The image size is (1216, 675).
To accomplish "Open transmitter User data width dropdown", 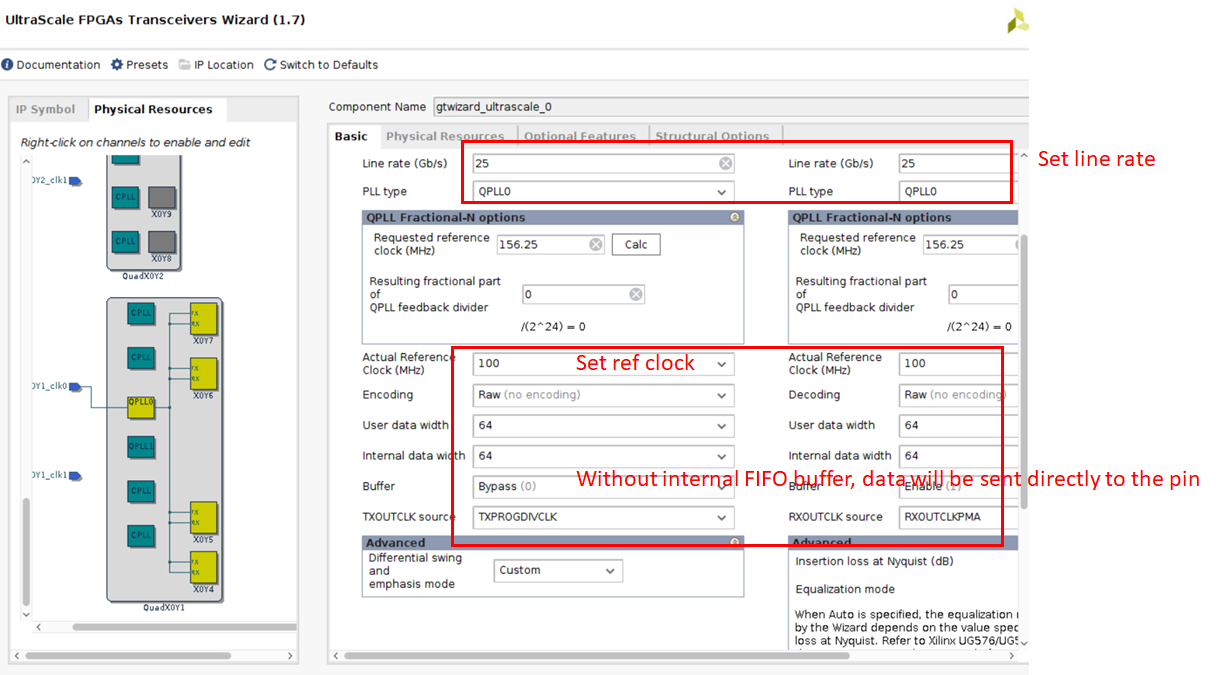I will click(x=604, y=426).
